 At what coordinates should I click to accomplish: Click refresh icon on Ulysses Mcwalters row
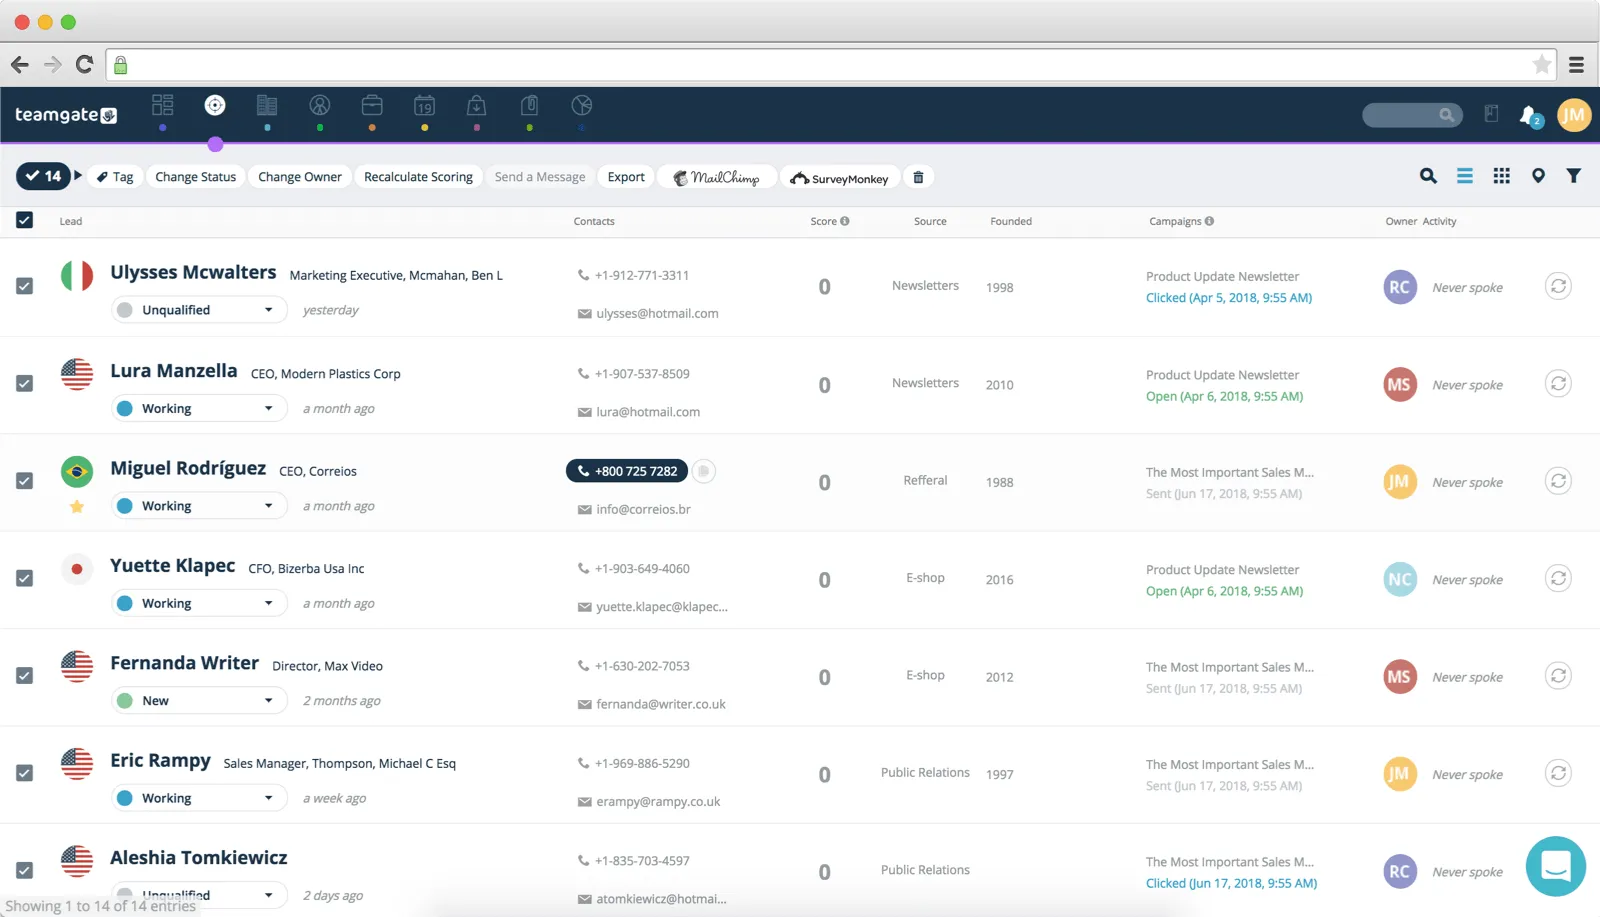(1558, 286)
